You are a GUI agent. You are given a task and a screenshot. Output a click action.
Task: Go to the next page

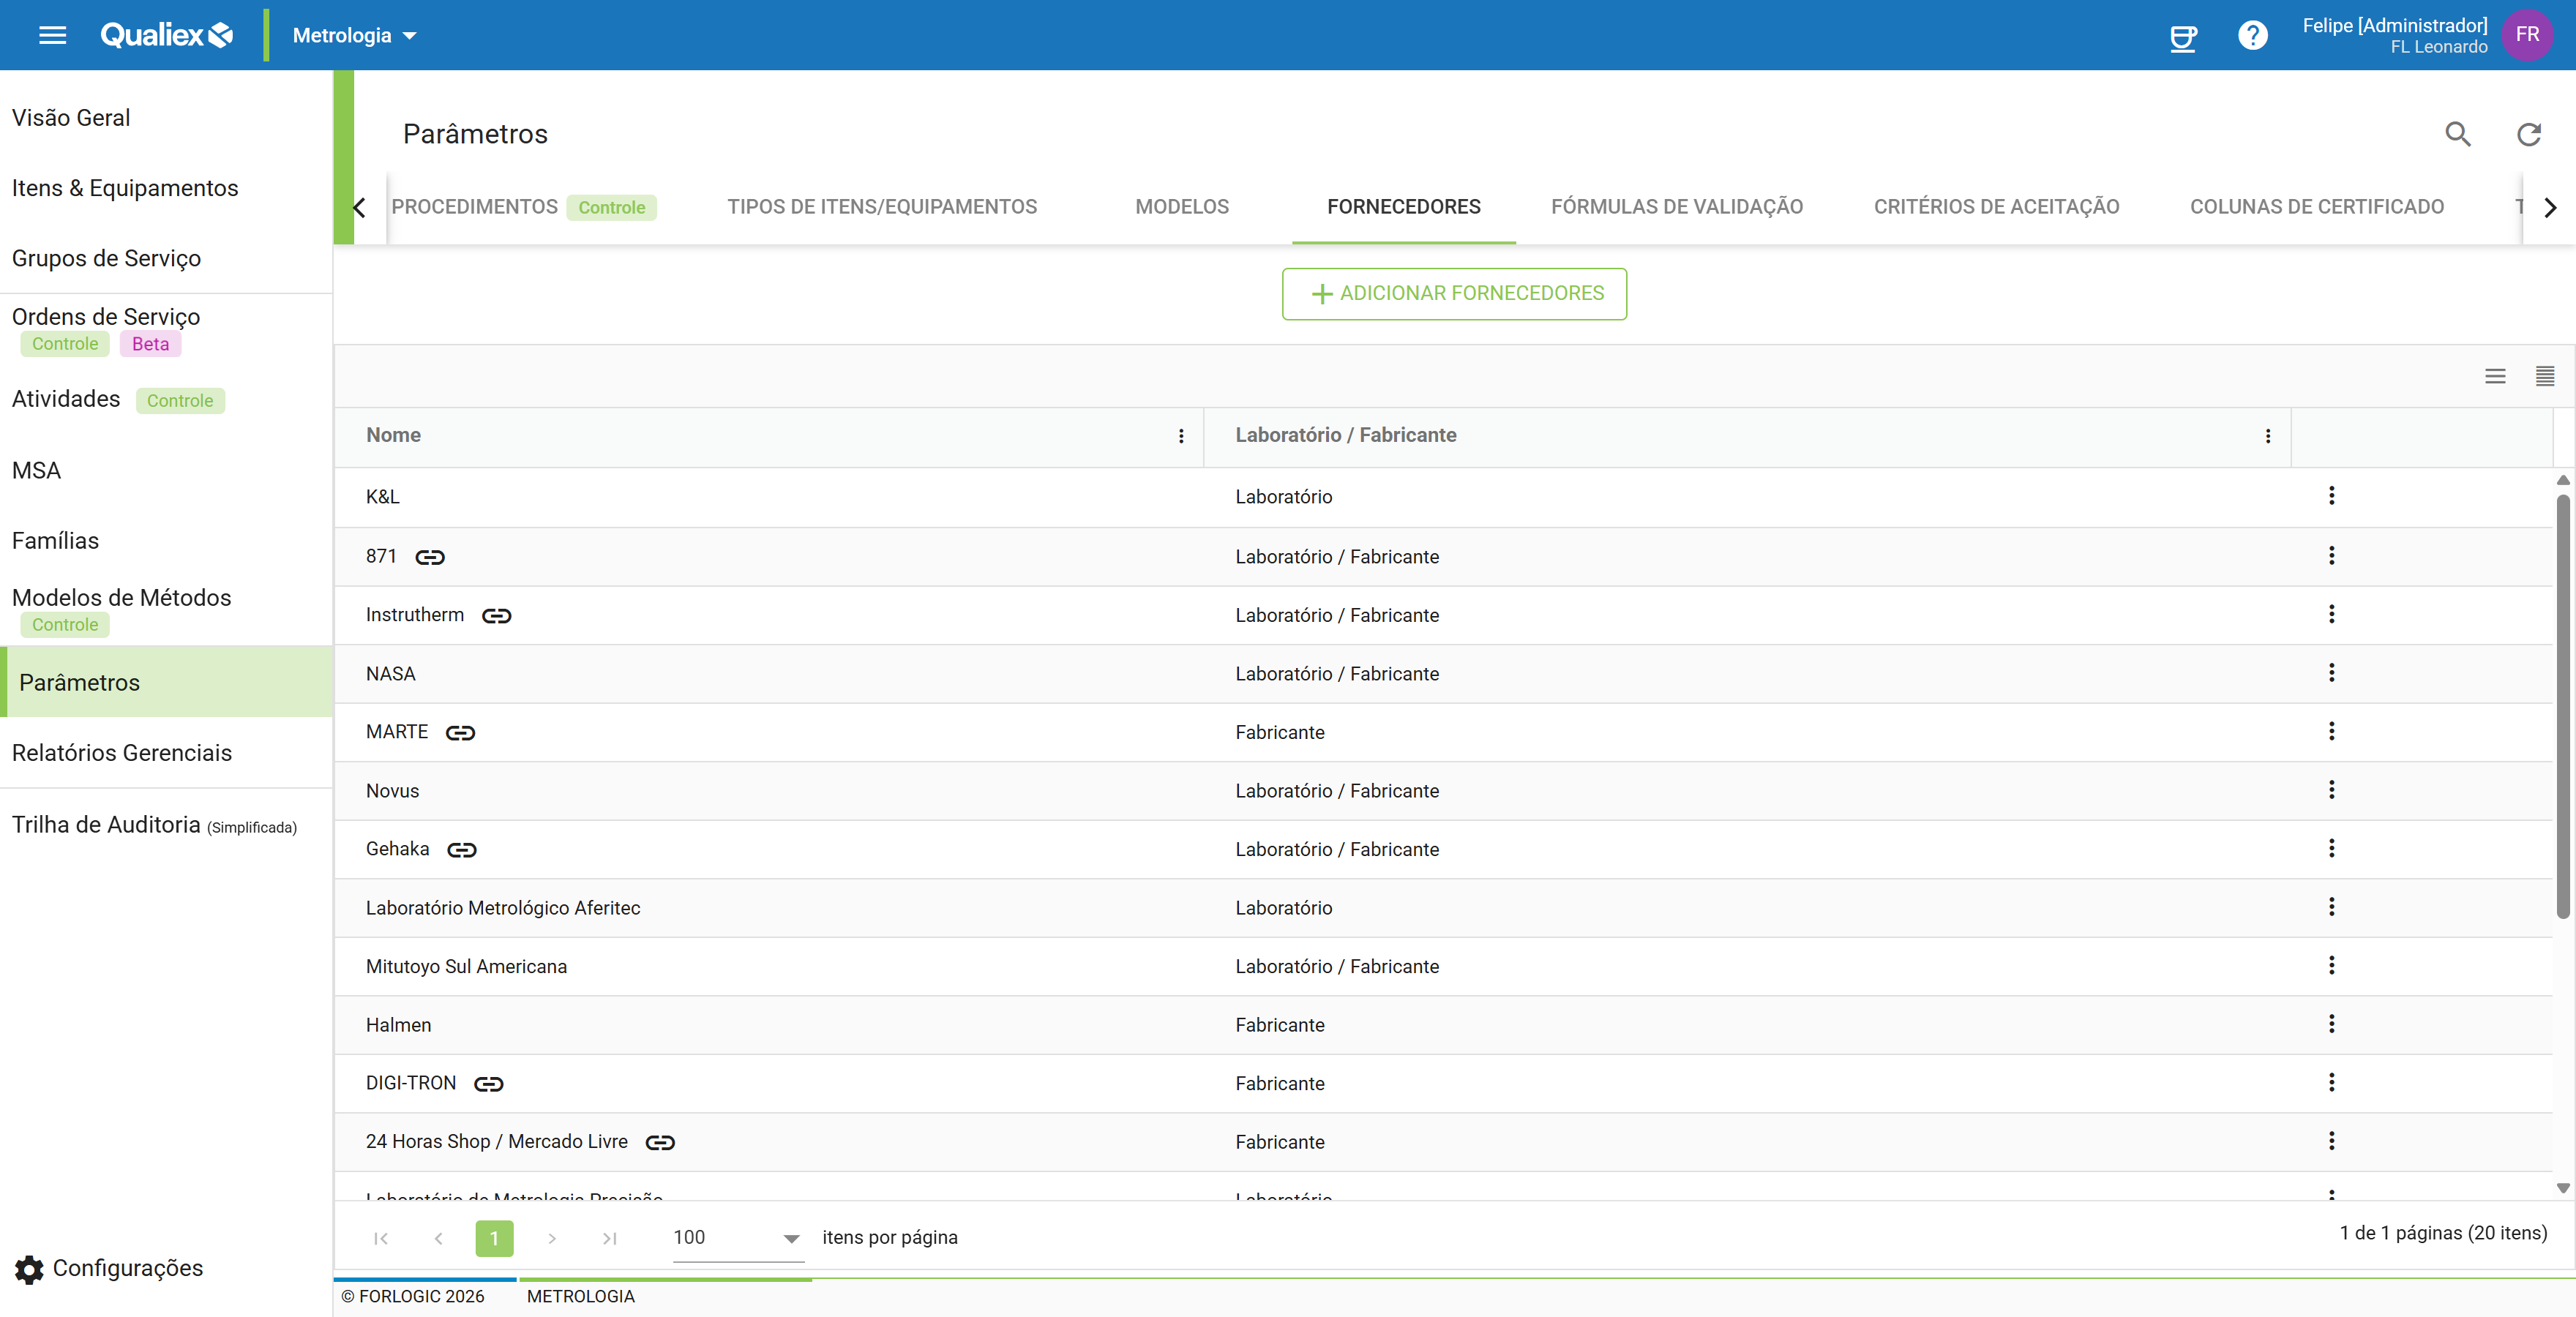(x=551, y=1238)
